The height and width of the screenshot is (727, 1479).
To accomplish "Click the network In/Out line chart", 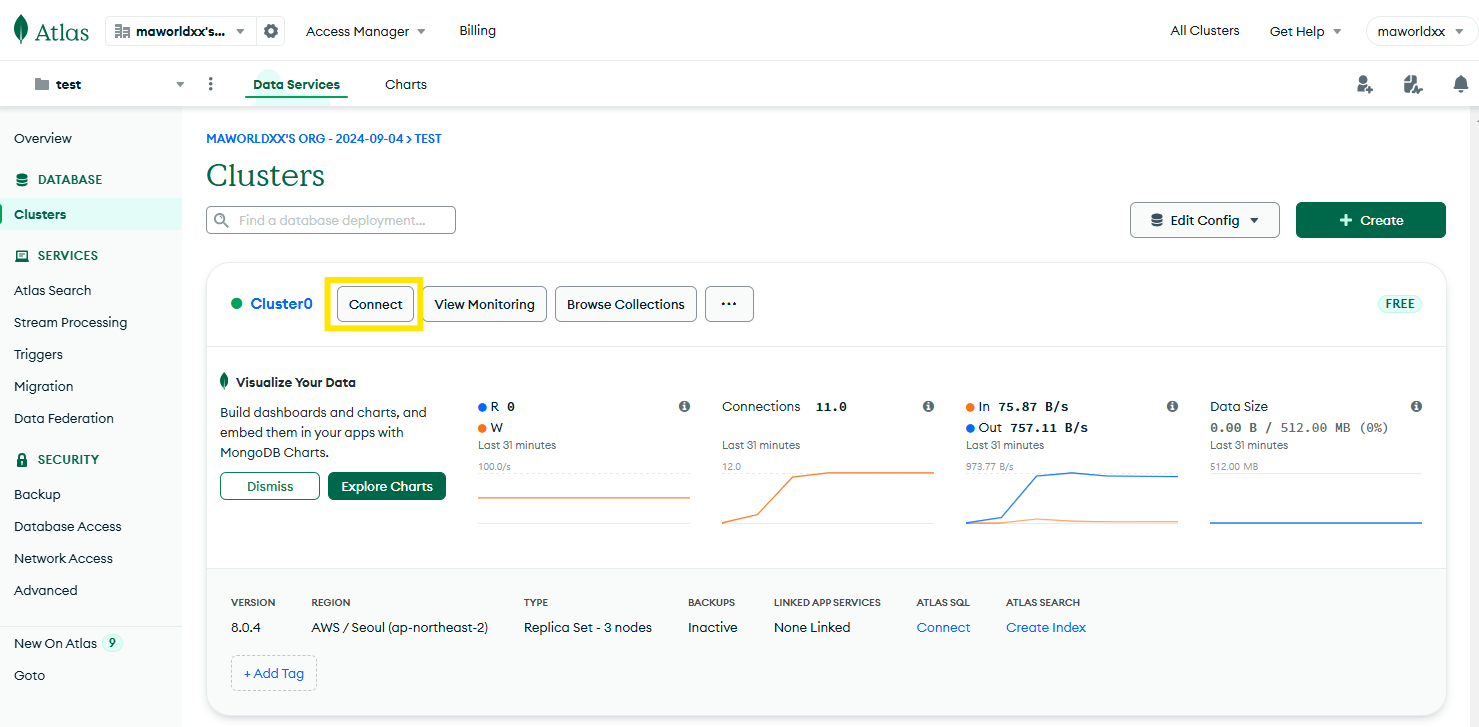I will point(1072,496).
